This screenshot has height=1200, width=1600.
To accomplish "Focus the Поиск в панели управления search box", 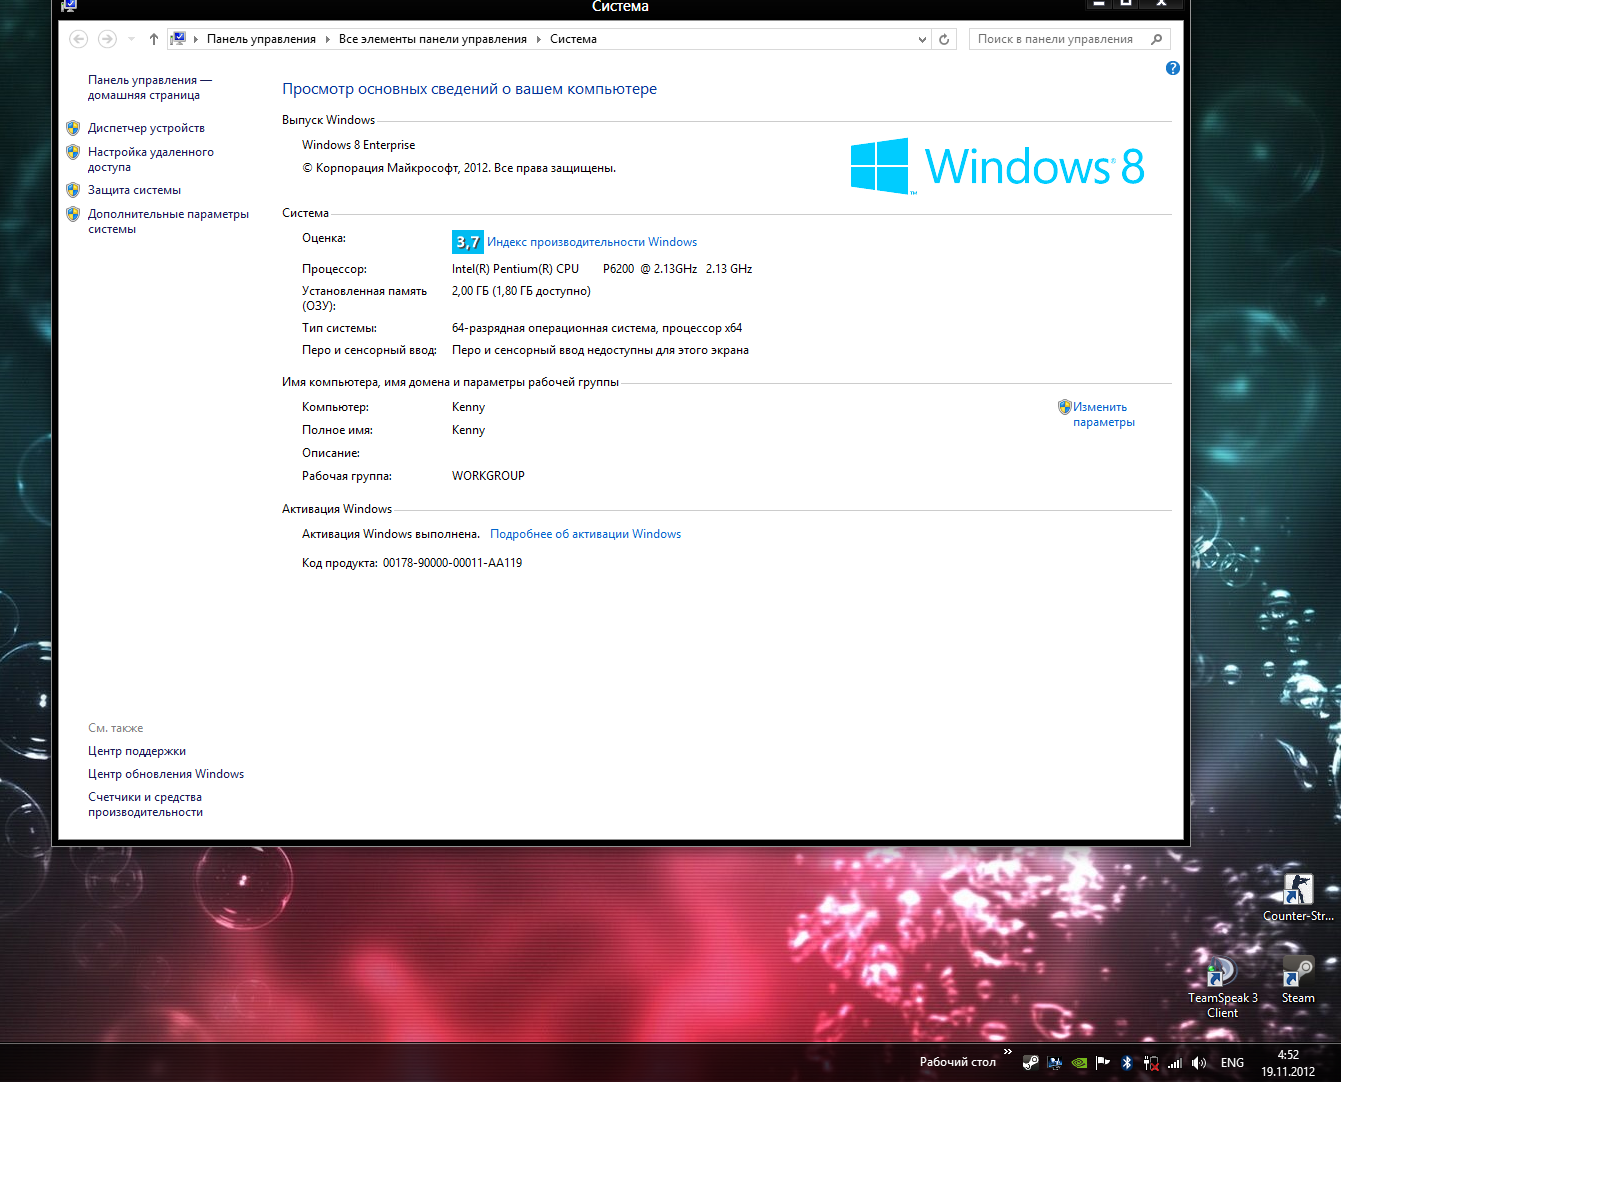I will click(x=1058, y=39).
